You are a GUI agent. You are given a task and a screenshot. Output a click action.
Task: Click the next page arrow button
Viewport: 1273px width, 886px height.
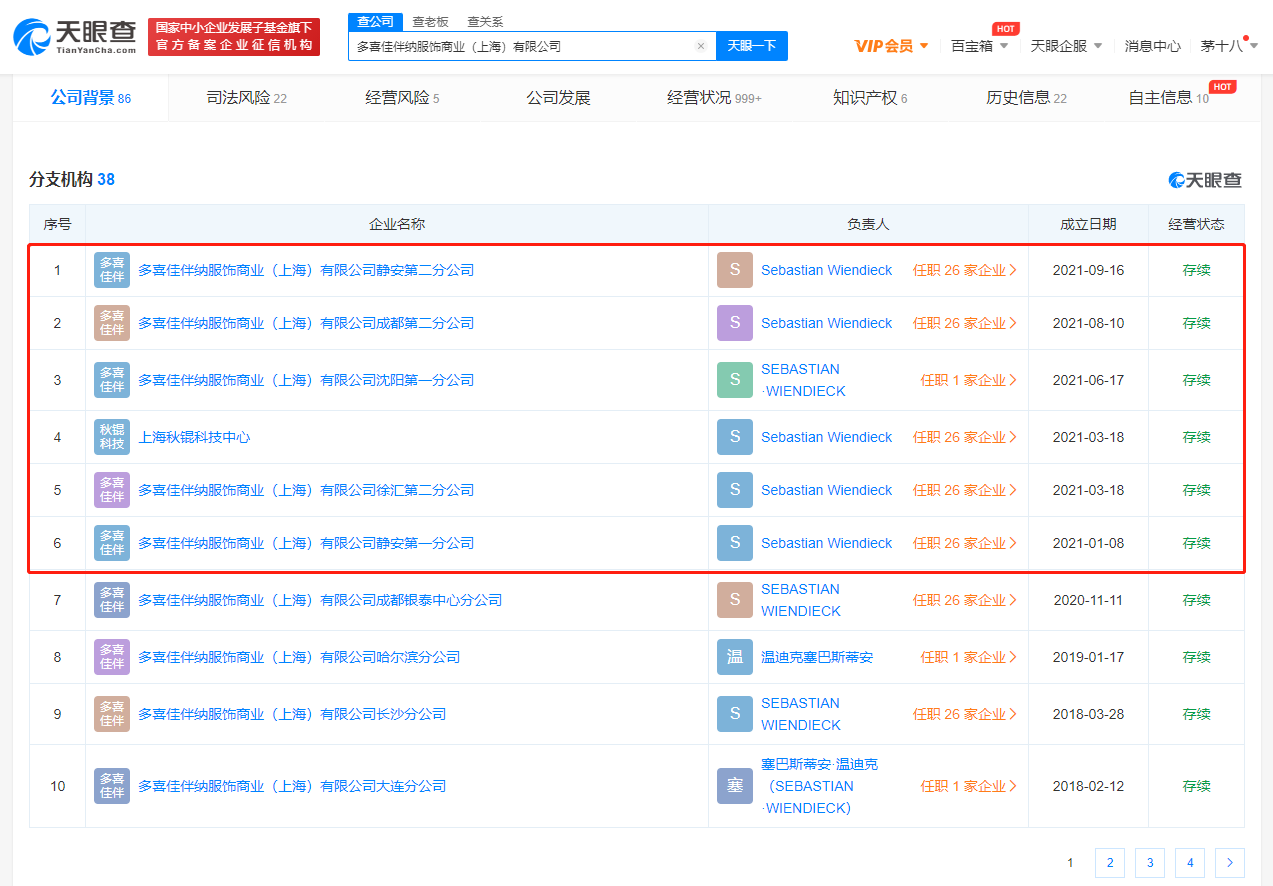click(x=1230, y=863)
